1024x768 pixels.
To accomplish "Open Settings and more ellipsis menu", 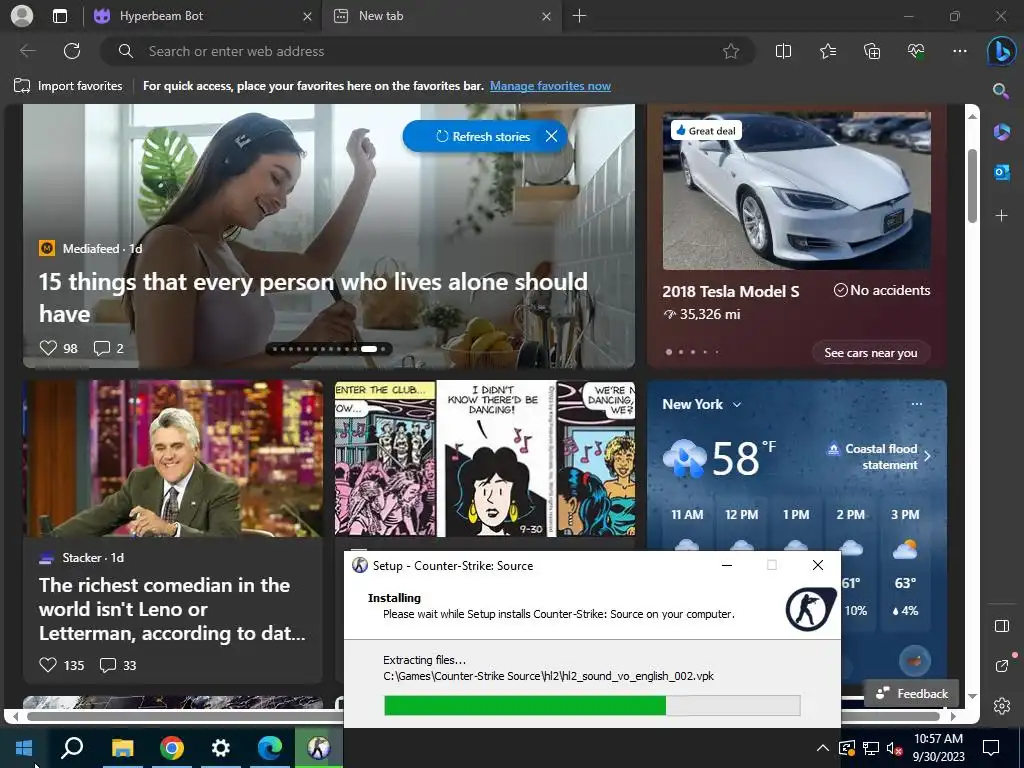I will pyautogui.click(x=959, y=51).
